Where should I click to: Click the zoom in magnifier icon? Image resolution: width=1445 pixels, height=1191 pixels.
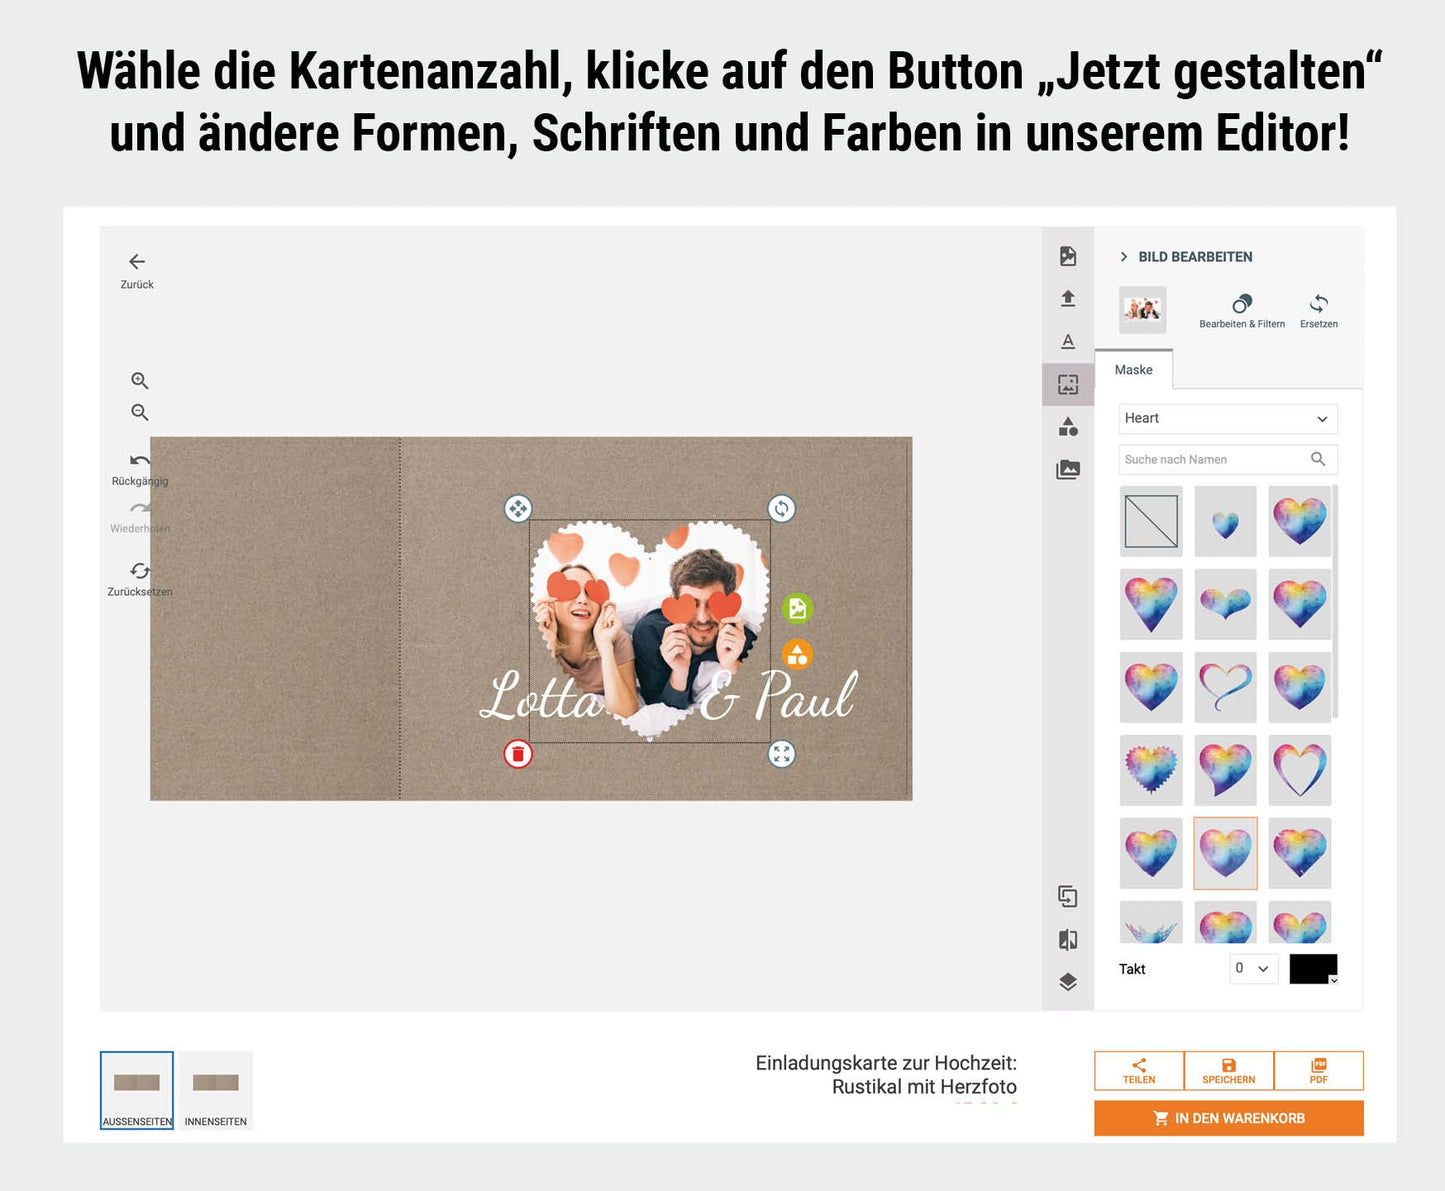(140, 381)
